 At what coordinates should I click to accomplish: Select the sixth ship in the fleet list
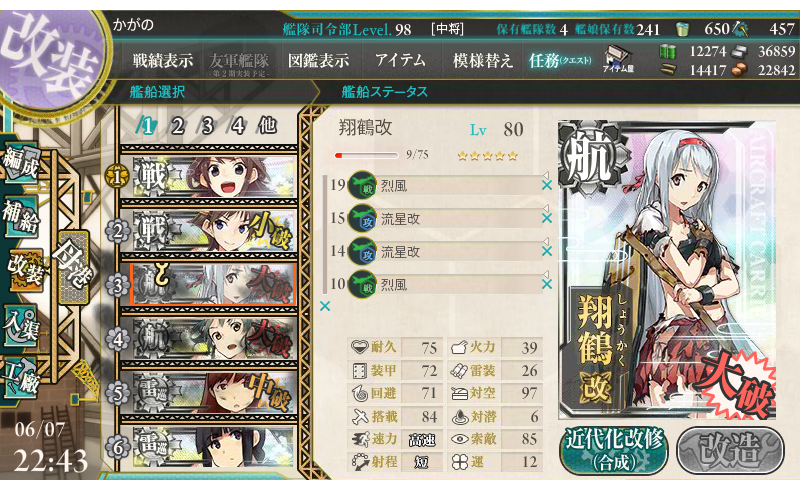click(x=209, y=447)
